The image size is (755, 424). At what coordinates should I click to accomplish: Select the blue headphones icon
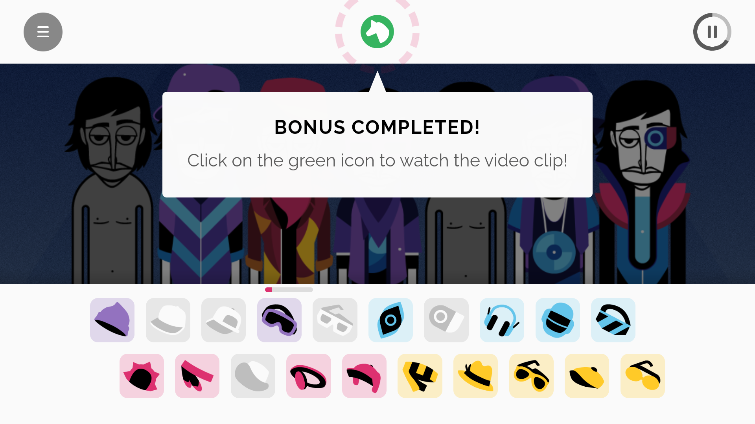tap(502, 320)
